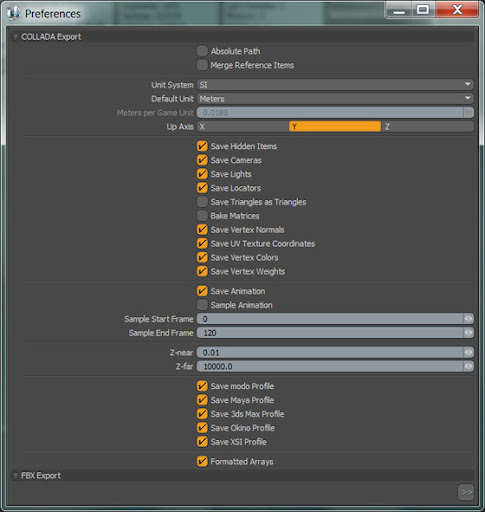
Task: Select X as the Up Axis
Action: (243, 127)
